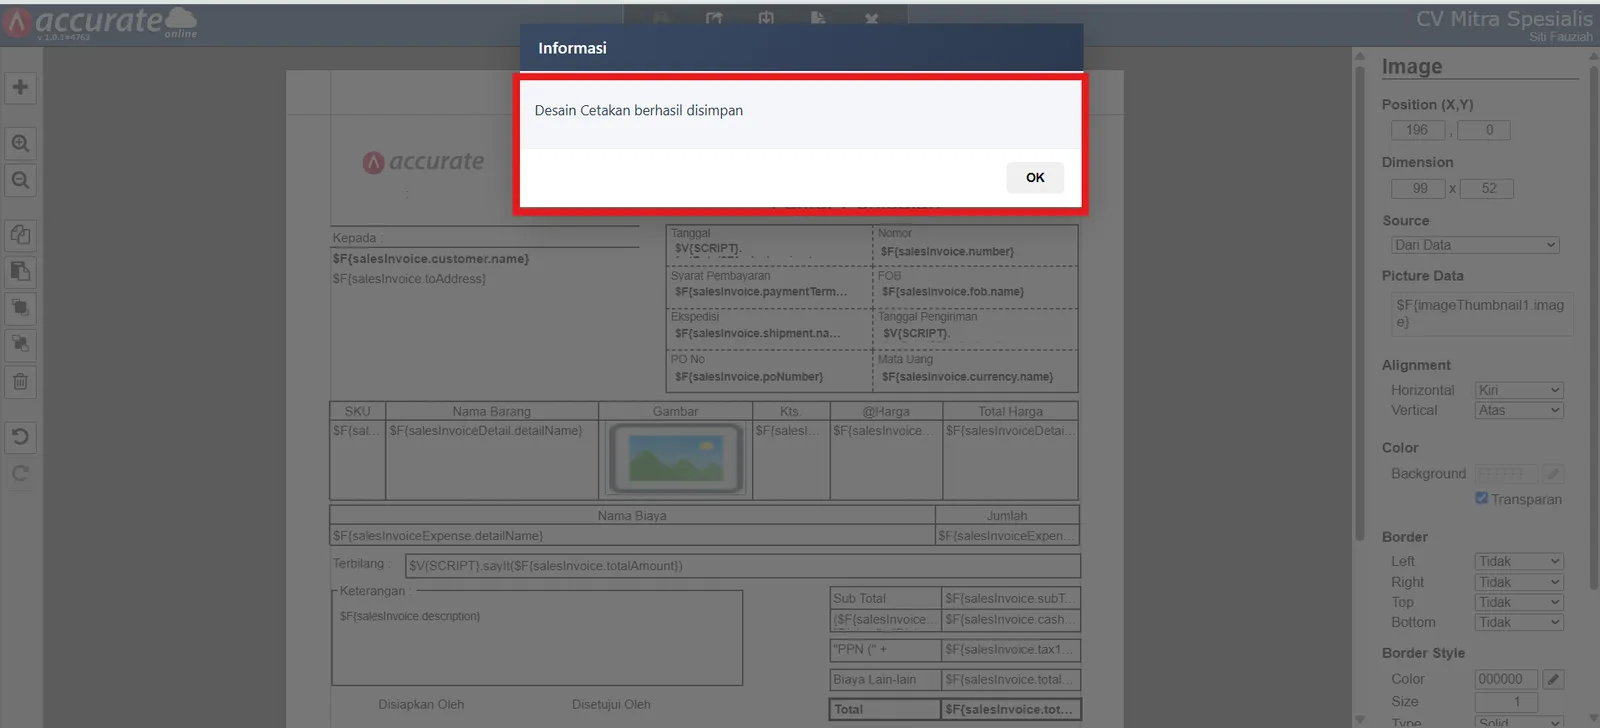
Task: Click the copy icon in left toolbar
Action: pos(20,235)
